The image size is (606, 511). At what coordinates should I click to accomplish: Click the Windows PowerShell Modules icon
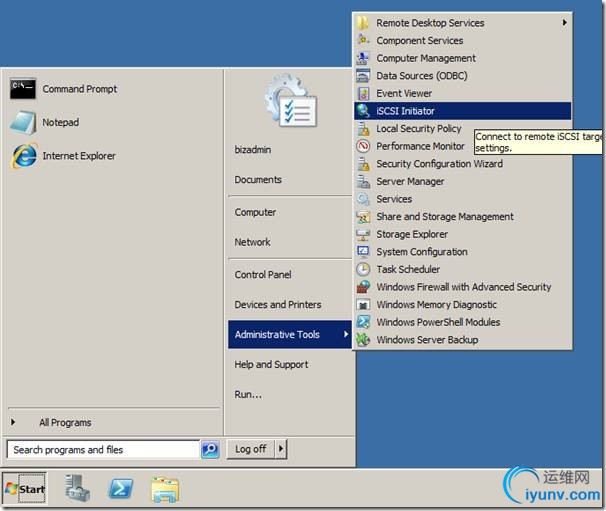(x=363, y=322)
